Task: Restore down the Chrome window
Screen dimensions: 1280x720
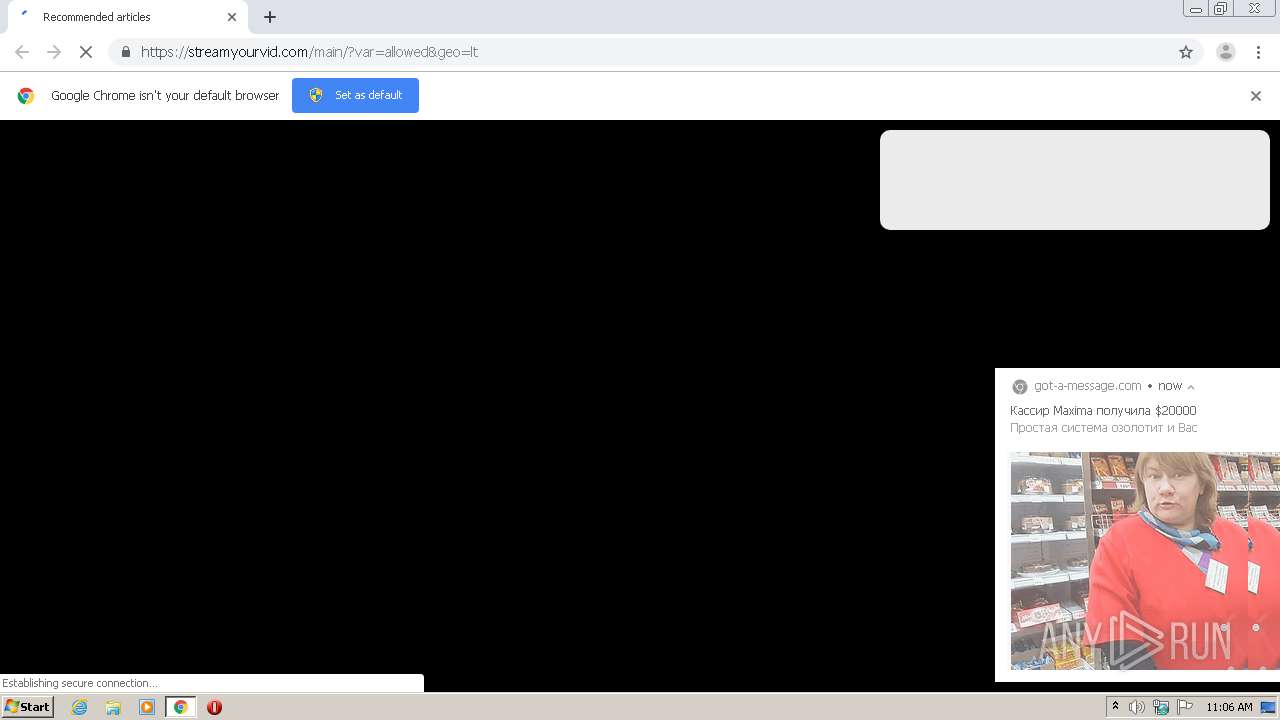Action: pyautogui.click(x=1220, y=9)
